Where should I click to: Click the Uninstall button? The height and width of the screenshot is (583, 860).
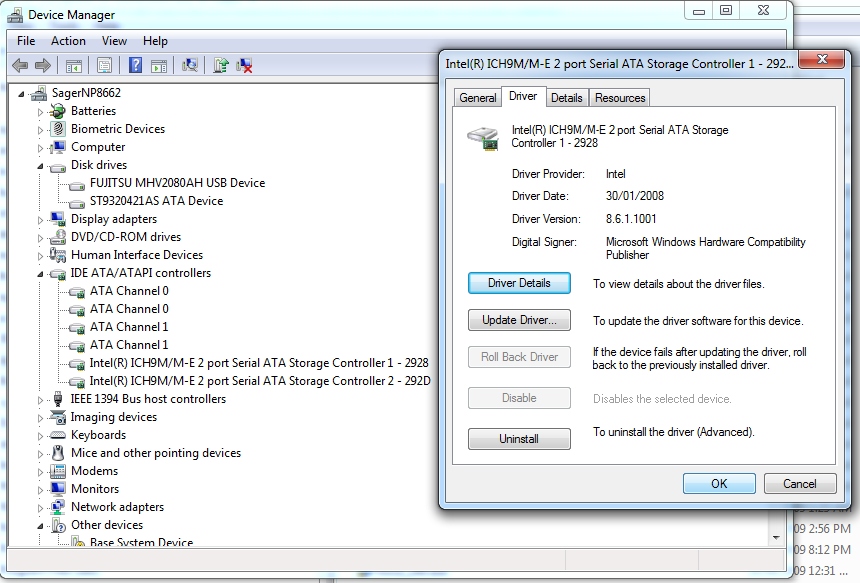[519, 439]
